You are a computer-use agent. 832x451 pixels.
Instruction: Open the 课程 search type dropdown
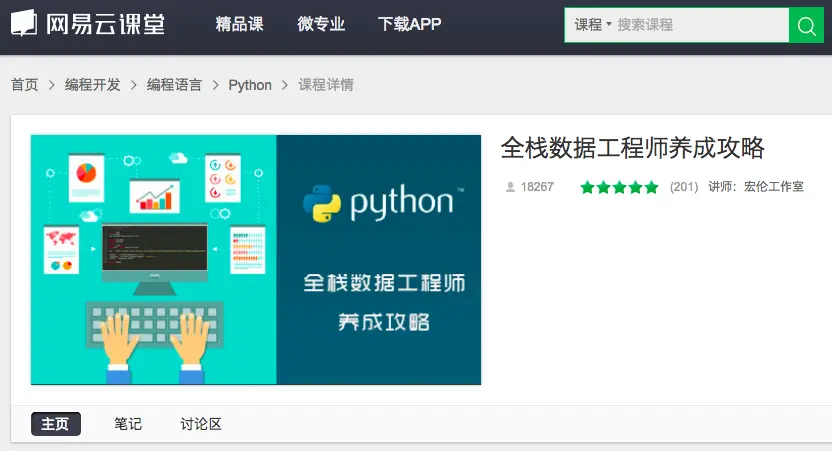(593, 24)
